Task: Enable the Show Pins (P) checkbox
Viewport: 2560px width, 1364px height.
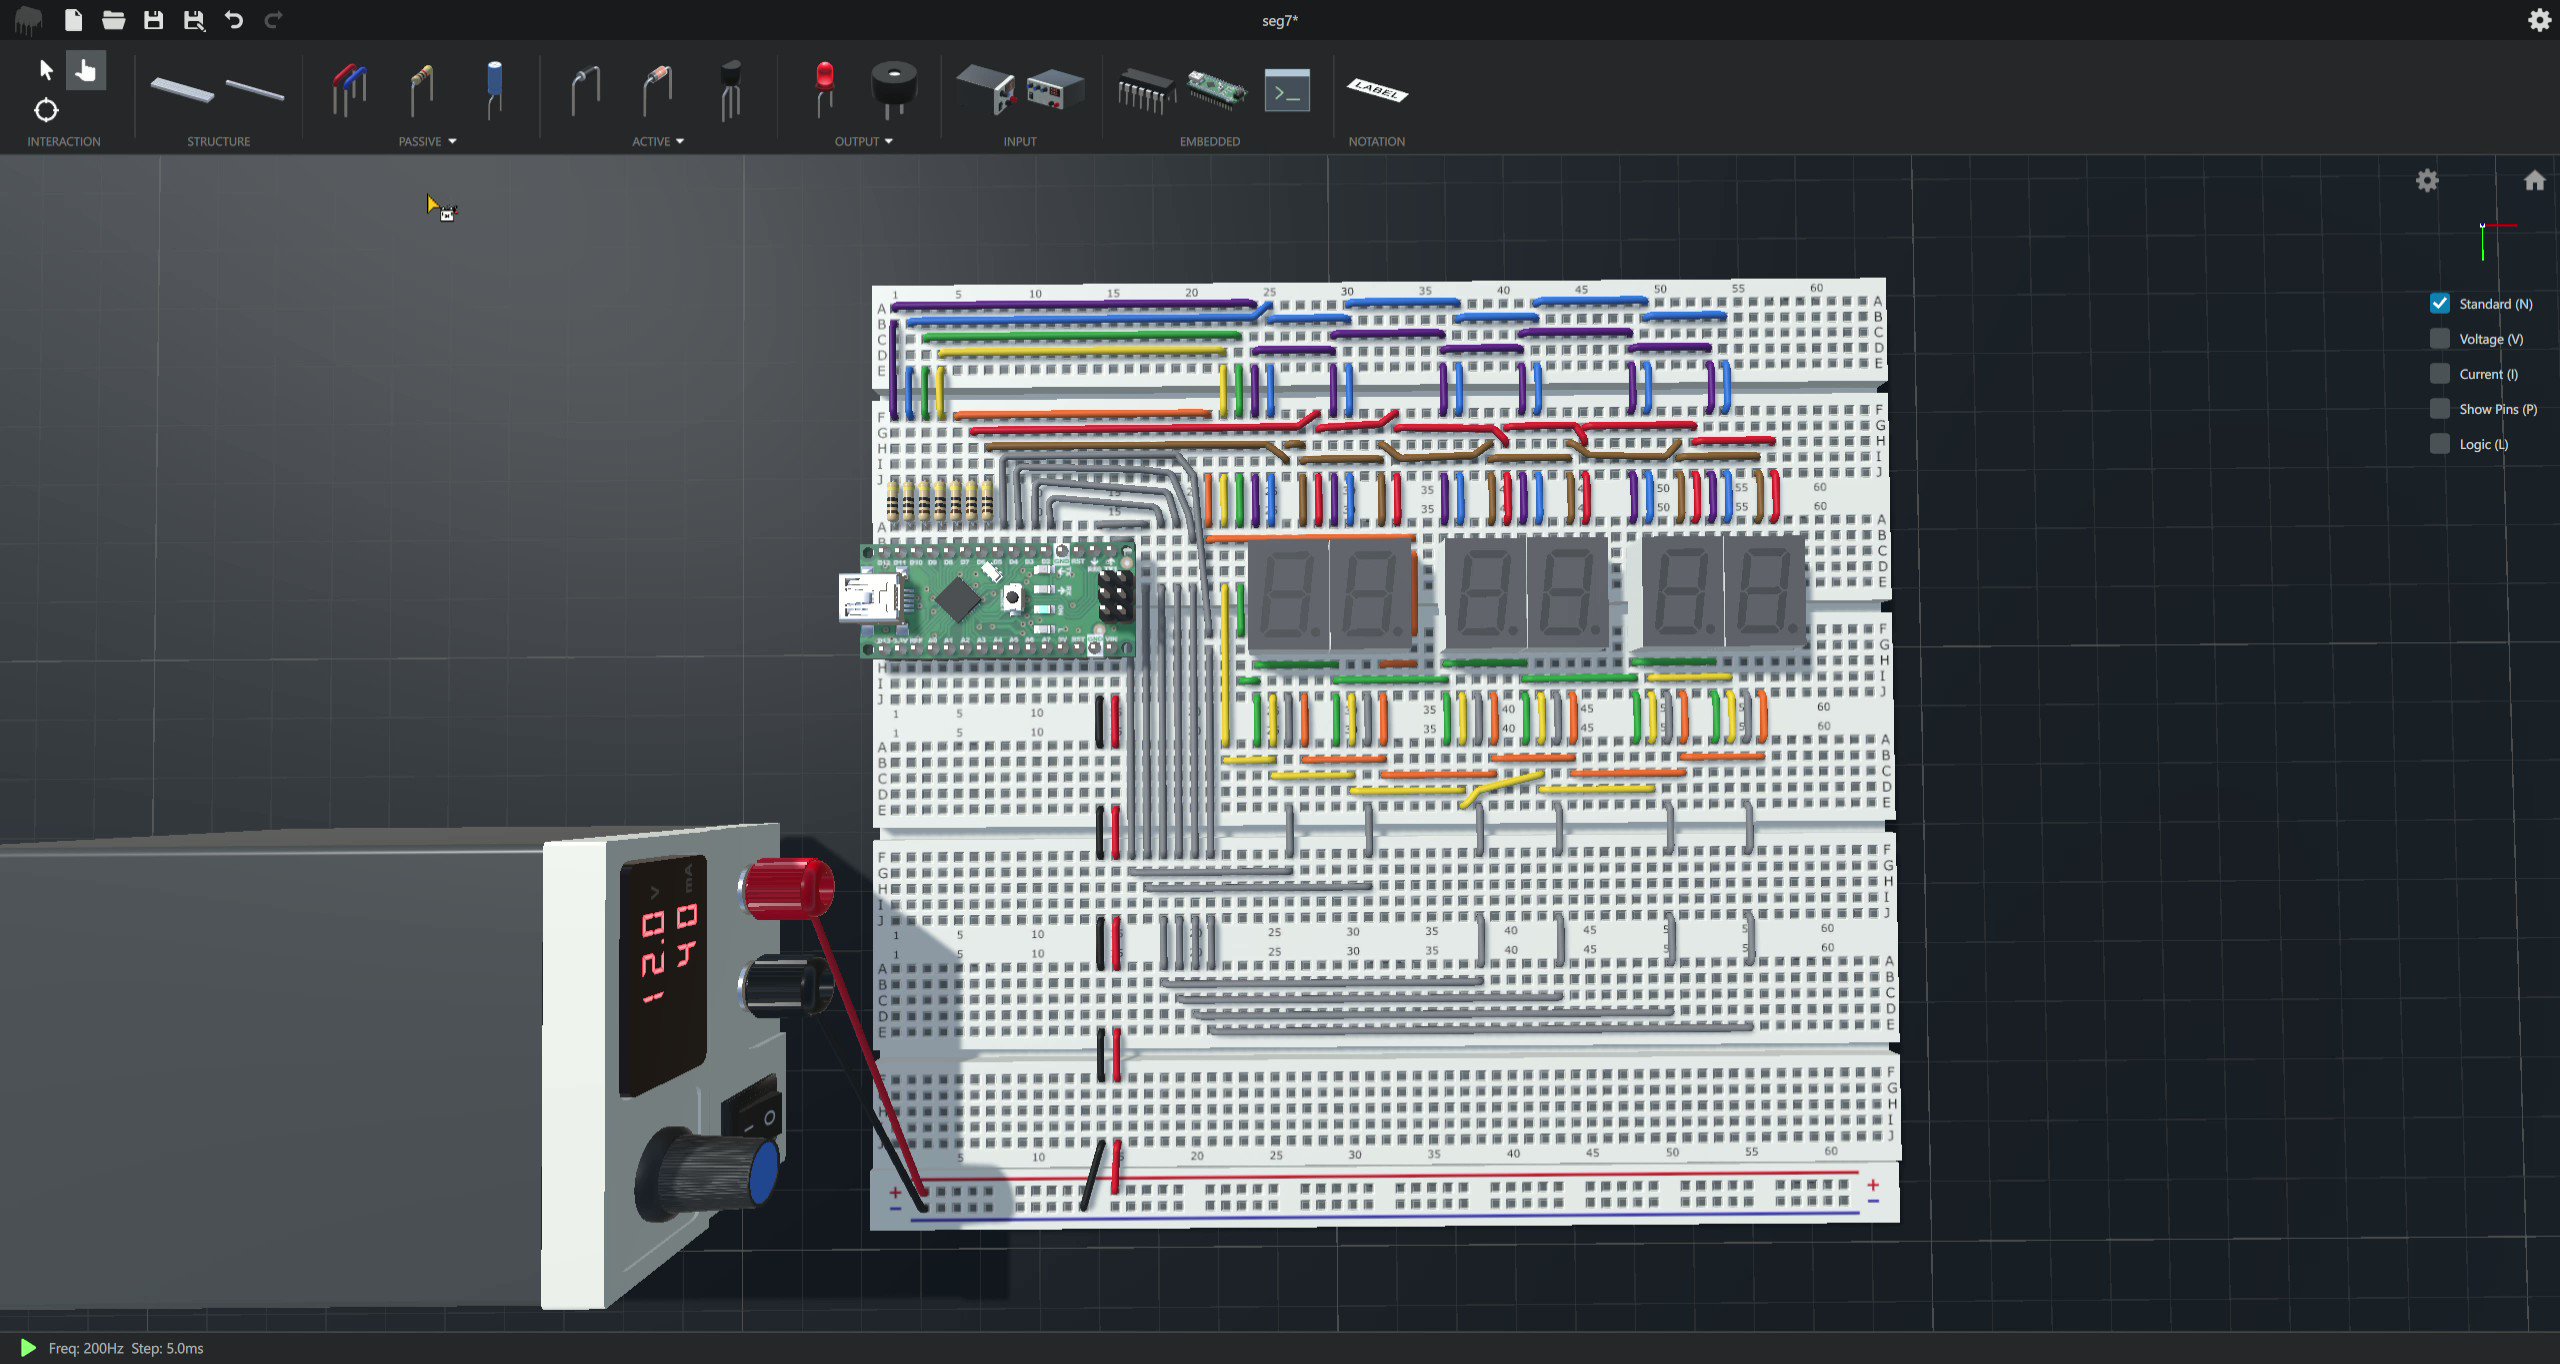Action: (2440, 408)
